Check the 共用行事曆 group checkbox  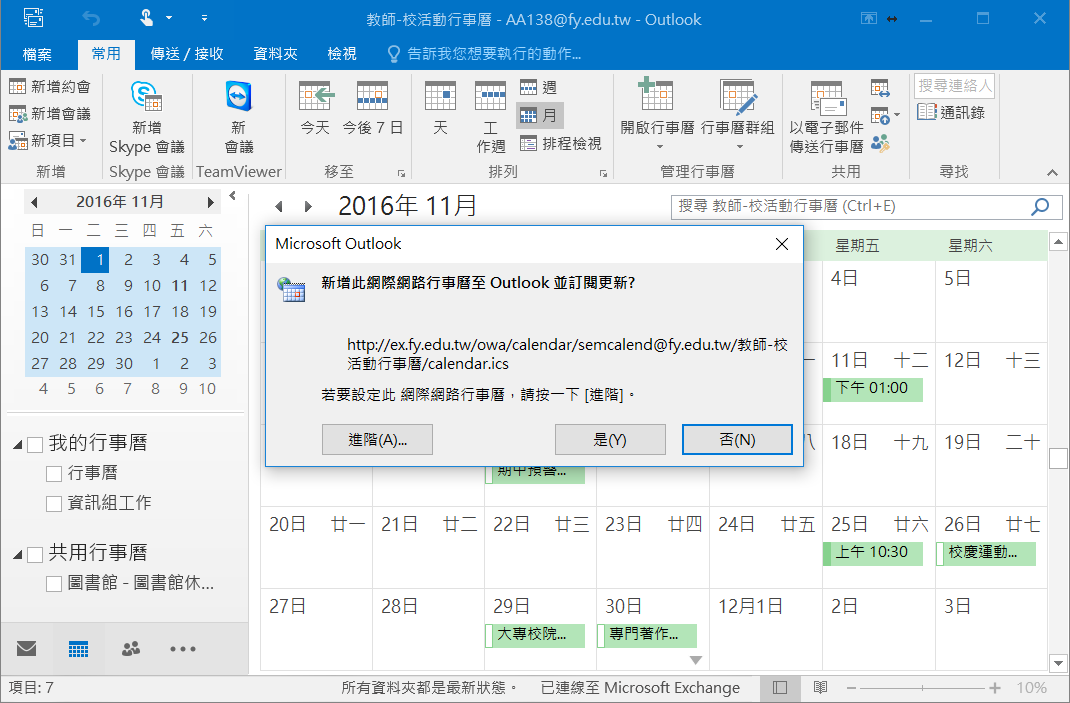(x=35, y=554)
